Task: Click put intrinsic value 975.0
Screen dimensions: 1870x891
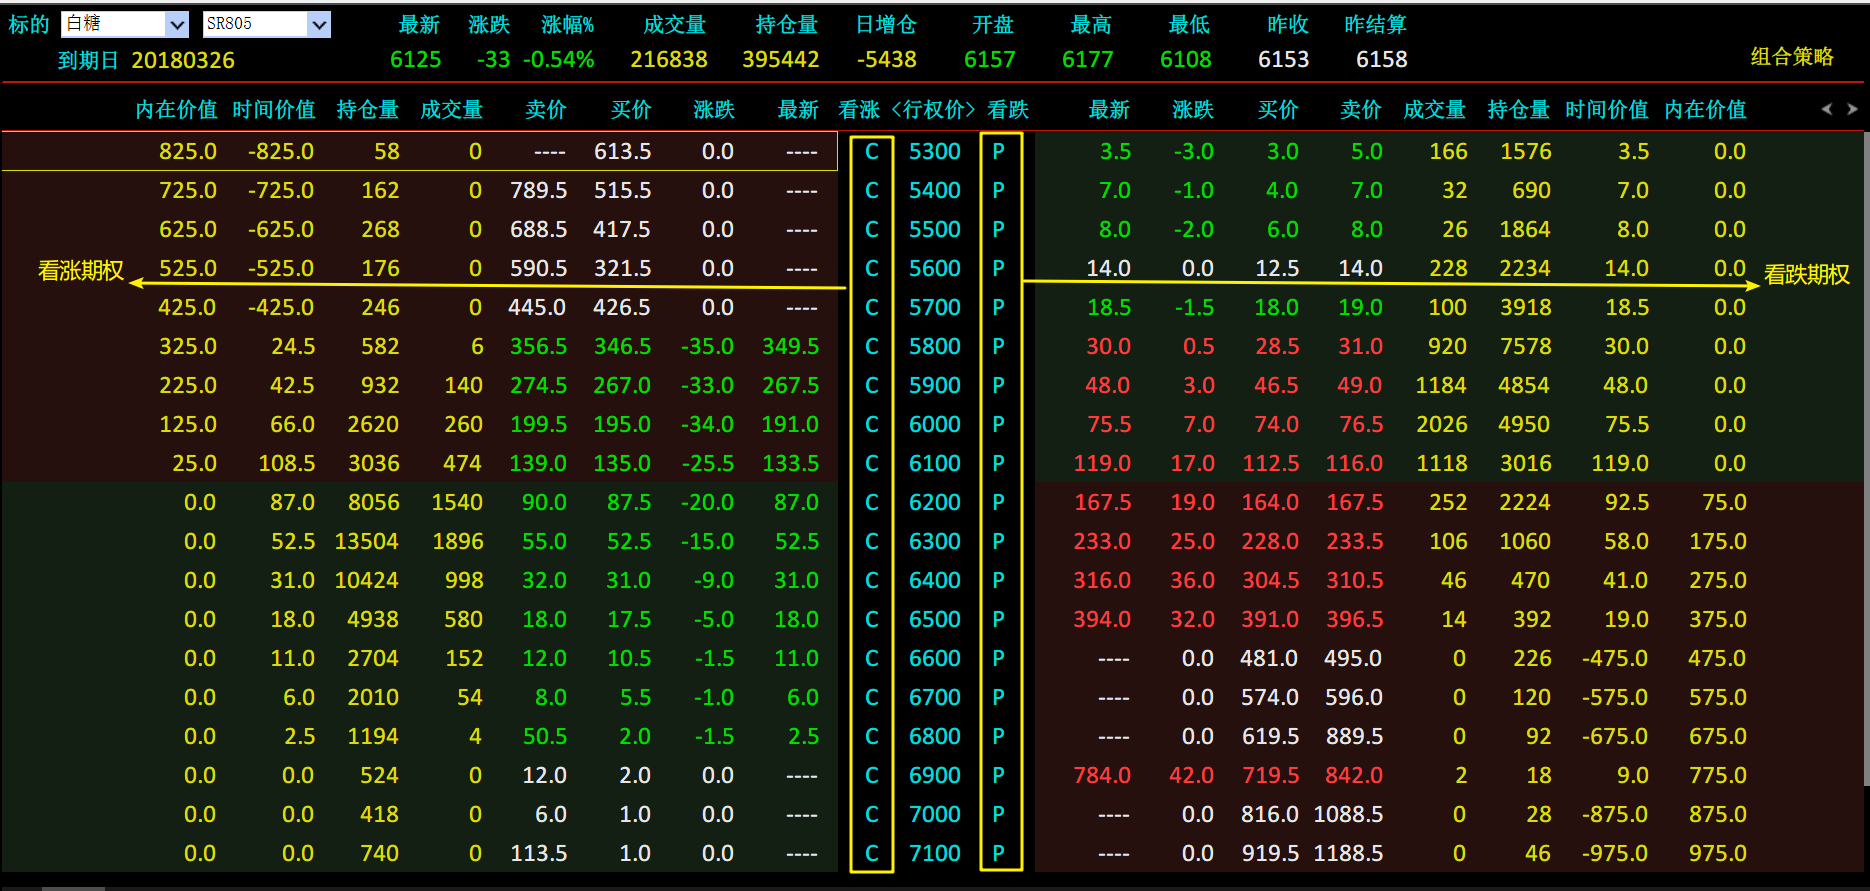Action: coord(1717,854)
